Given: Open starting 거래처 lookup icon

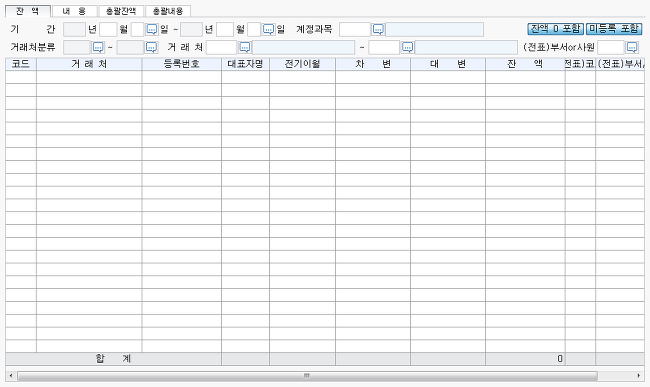Looking at the screenshot, I should pyautogui.click(x=245, y=48).
